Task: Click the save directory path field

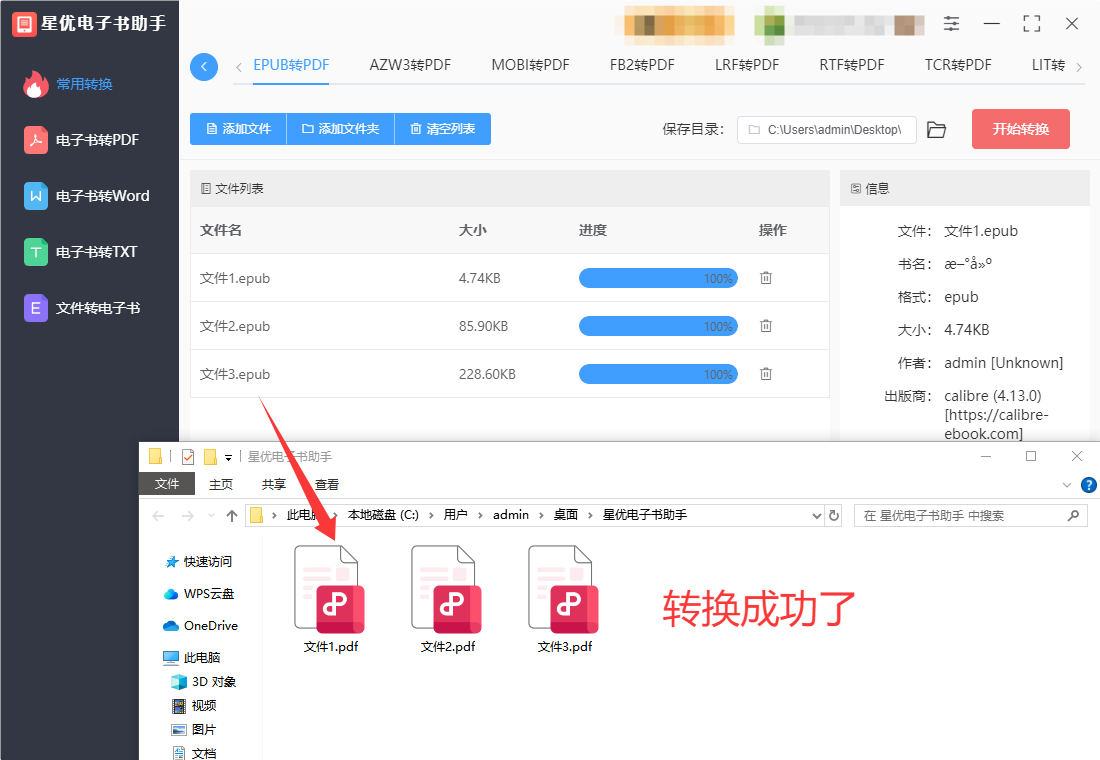Action: [x=826, y=130]
